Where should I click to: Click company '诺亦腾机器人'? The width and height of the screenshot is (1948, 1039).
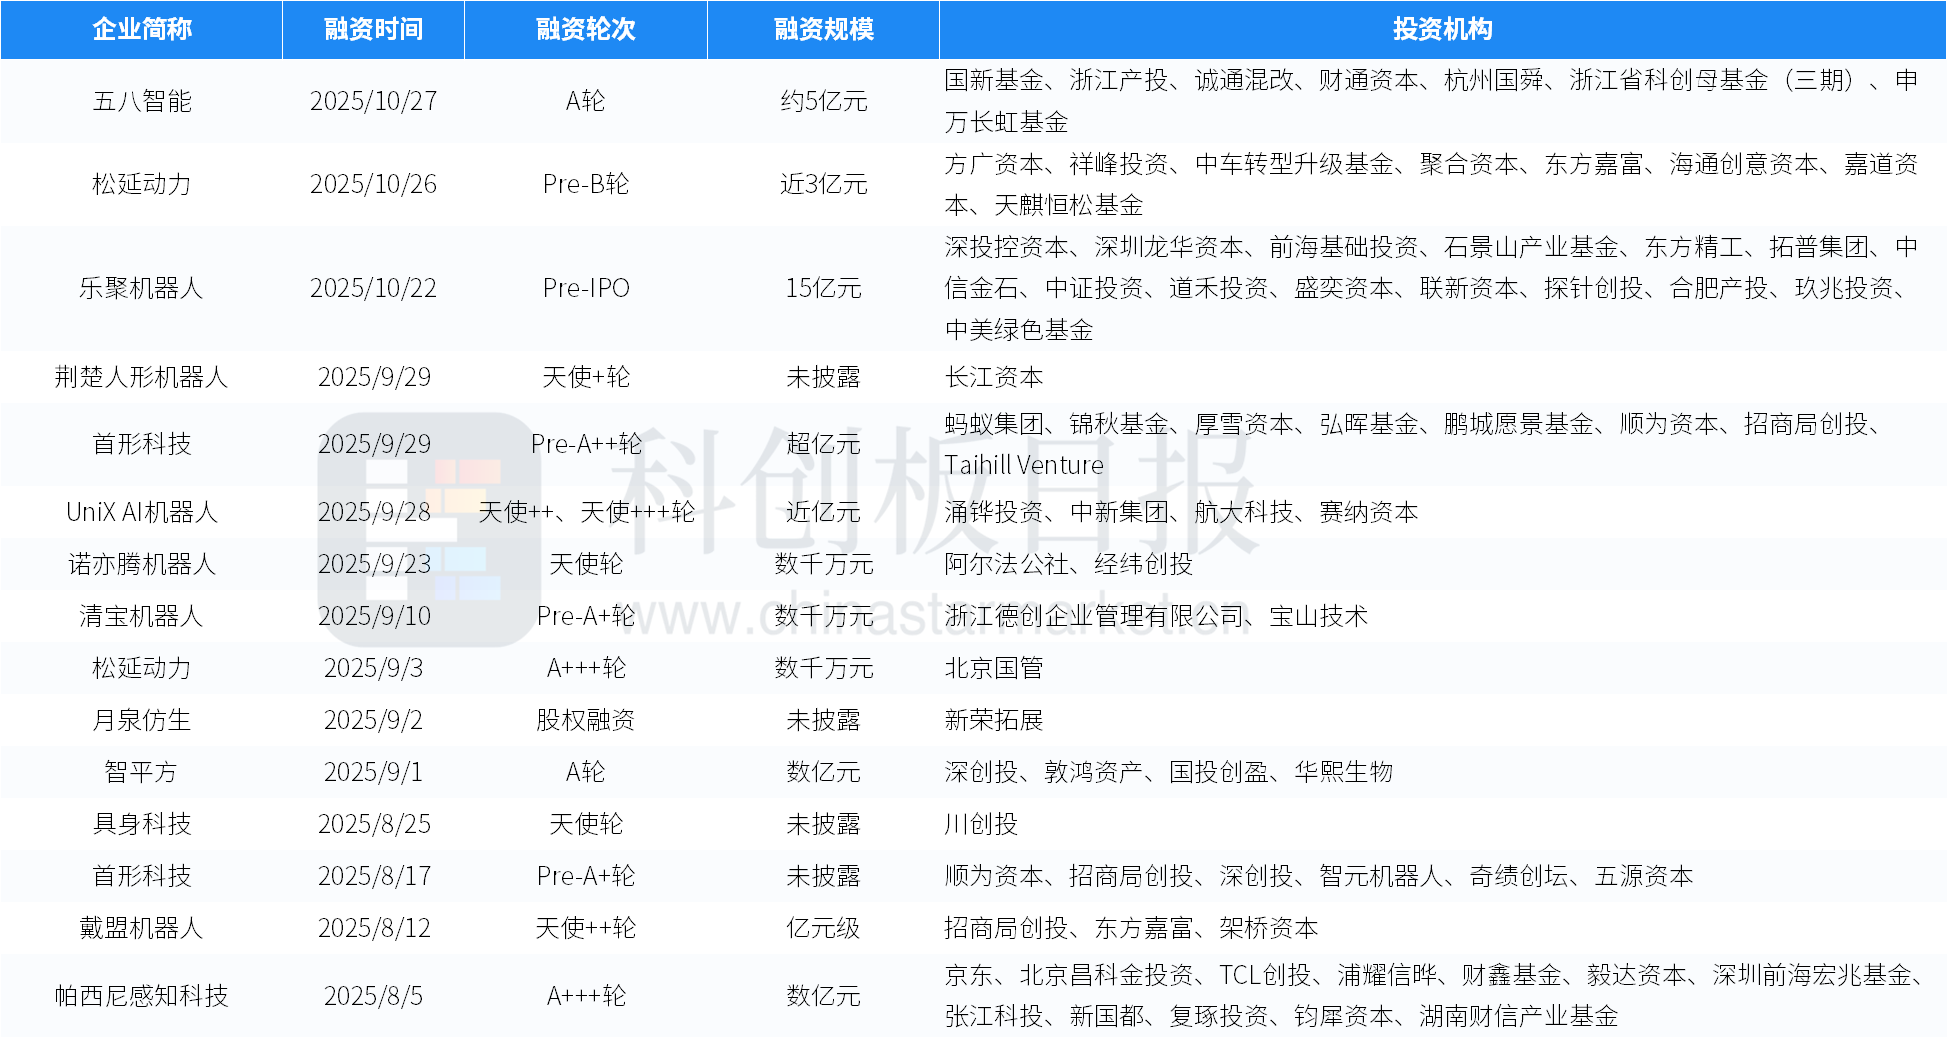tap(142, 564)
